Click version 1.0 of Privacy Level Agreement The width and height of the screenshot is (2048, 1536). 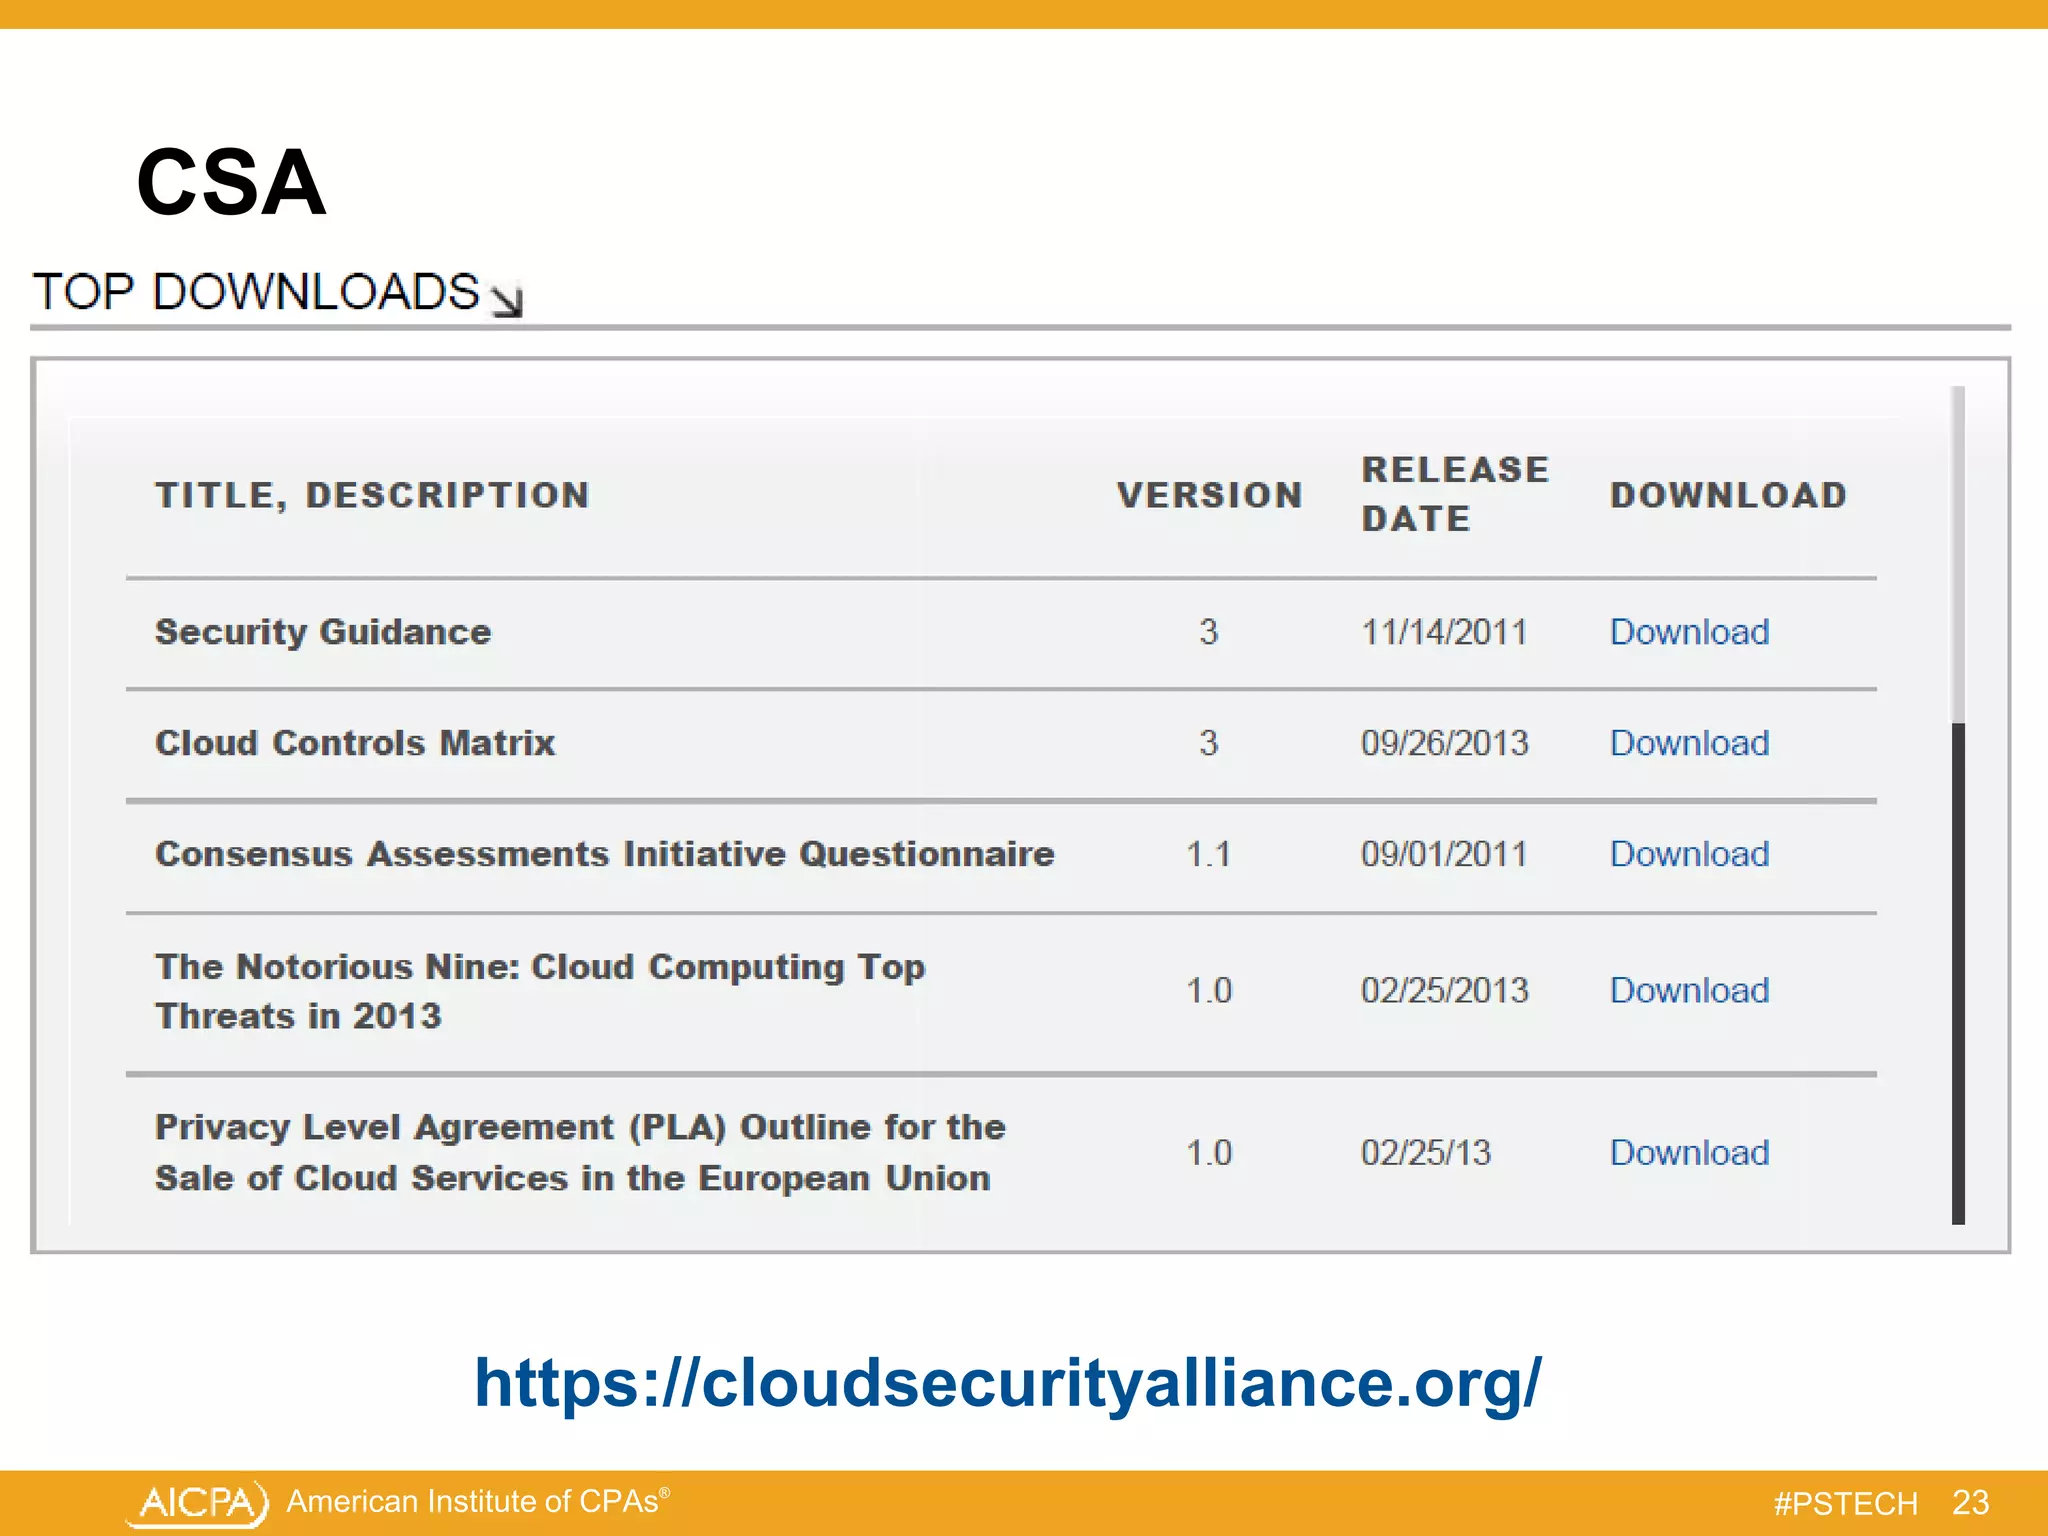coord(1208,1152)
